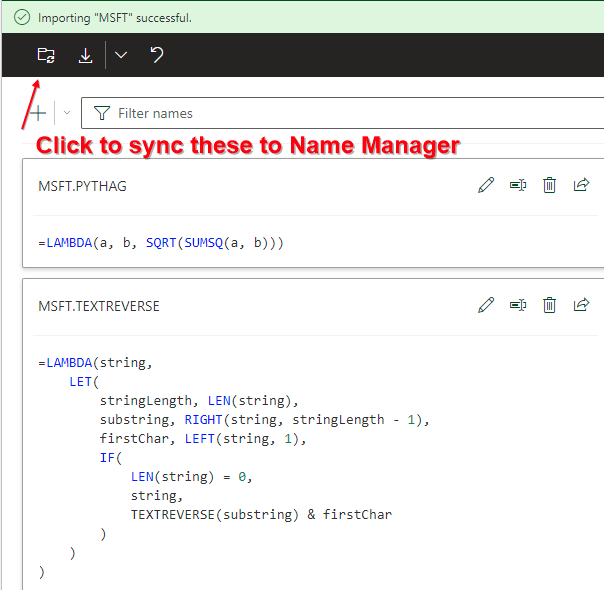
Task: Delete MSFT.PYTHAG with the trash icon
Action: (x=549, y=185)
